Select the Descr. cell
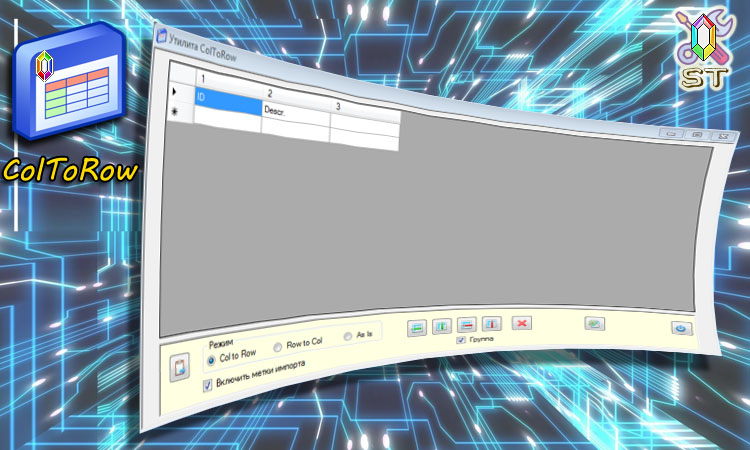 296,115
